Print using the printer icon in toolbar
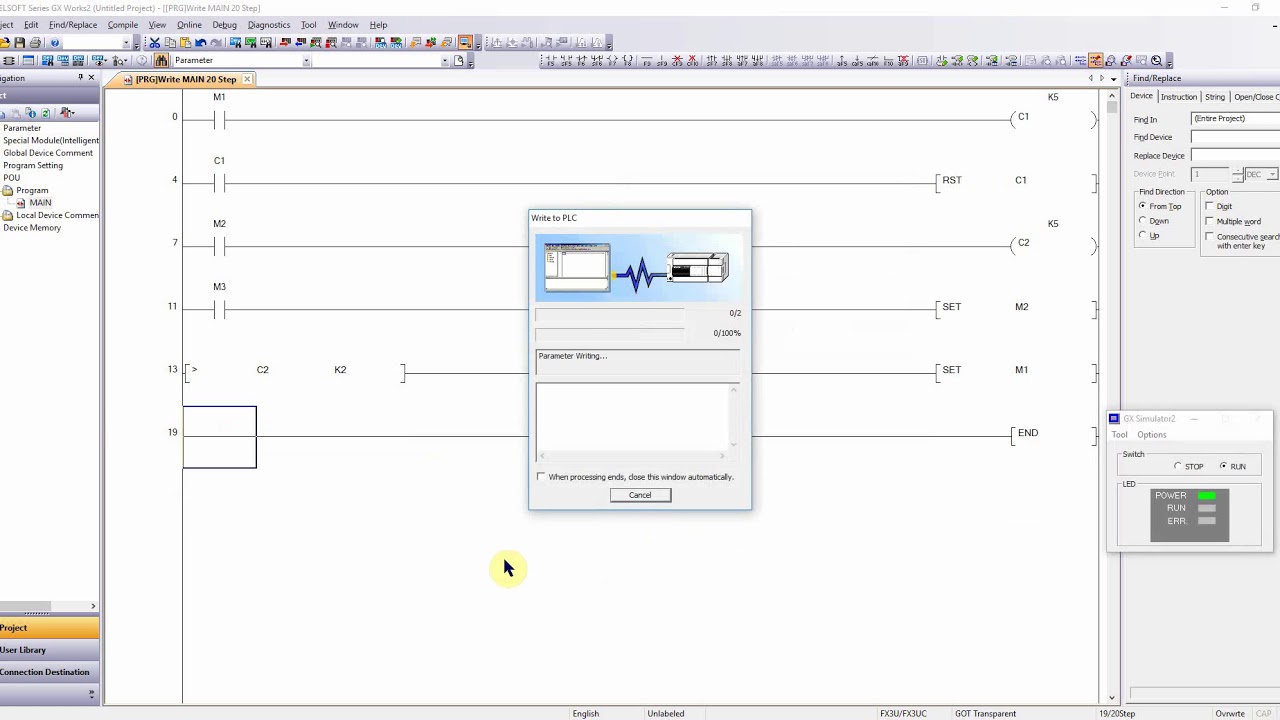The width and height of the screenshot is (1280, 720). (35, 43)
